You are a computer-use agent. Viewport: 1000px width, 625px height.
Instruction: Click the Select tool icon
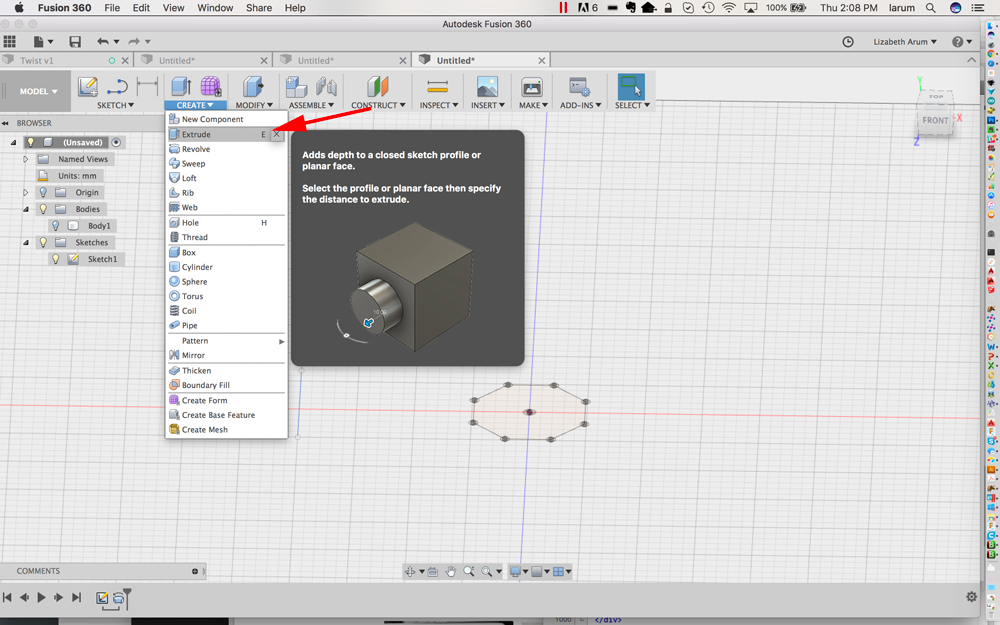click(631, 86)
